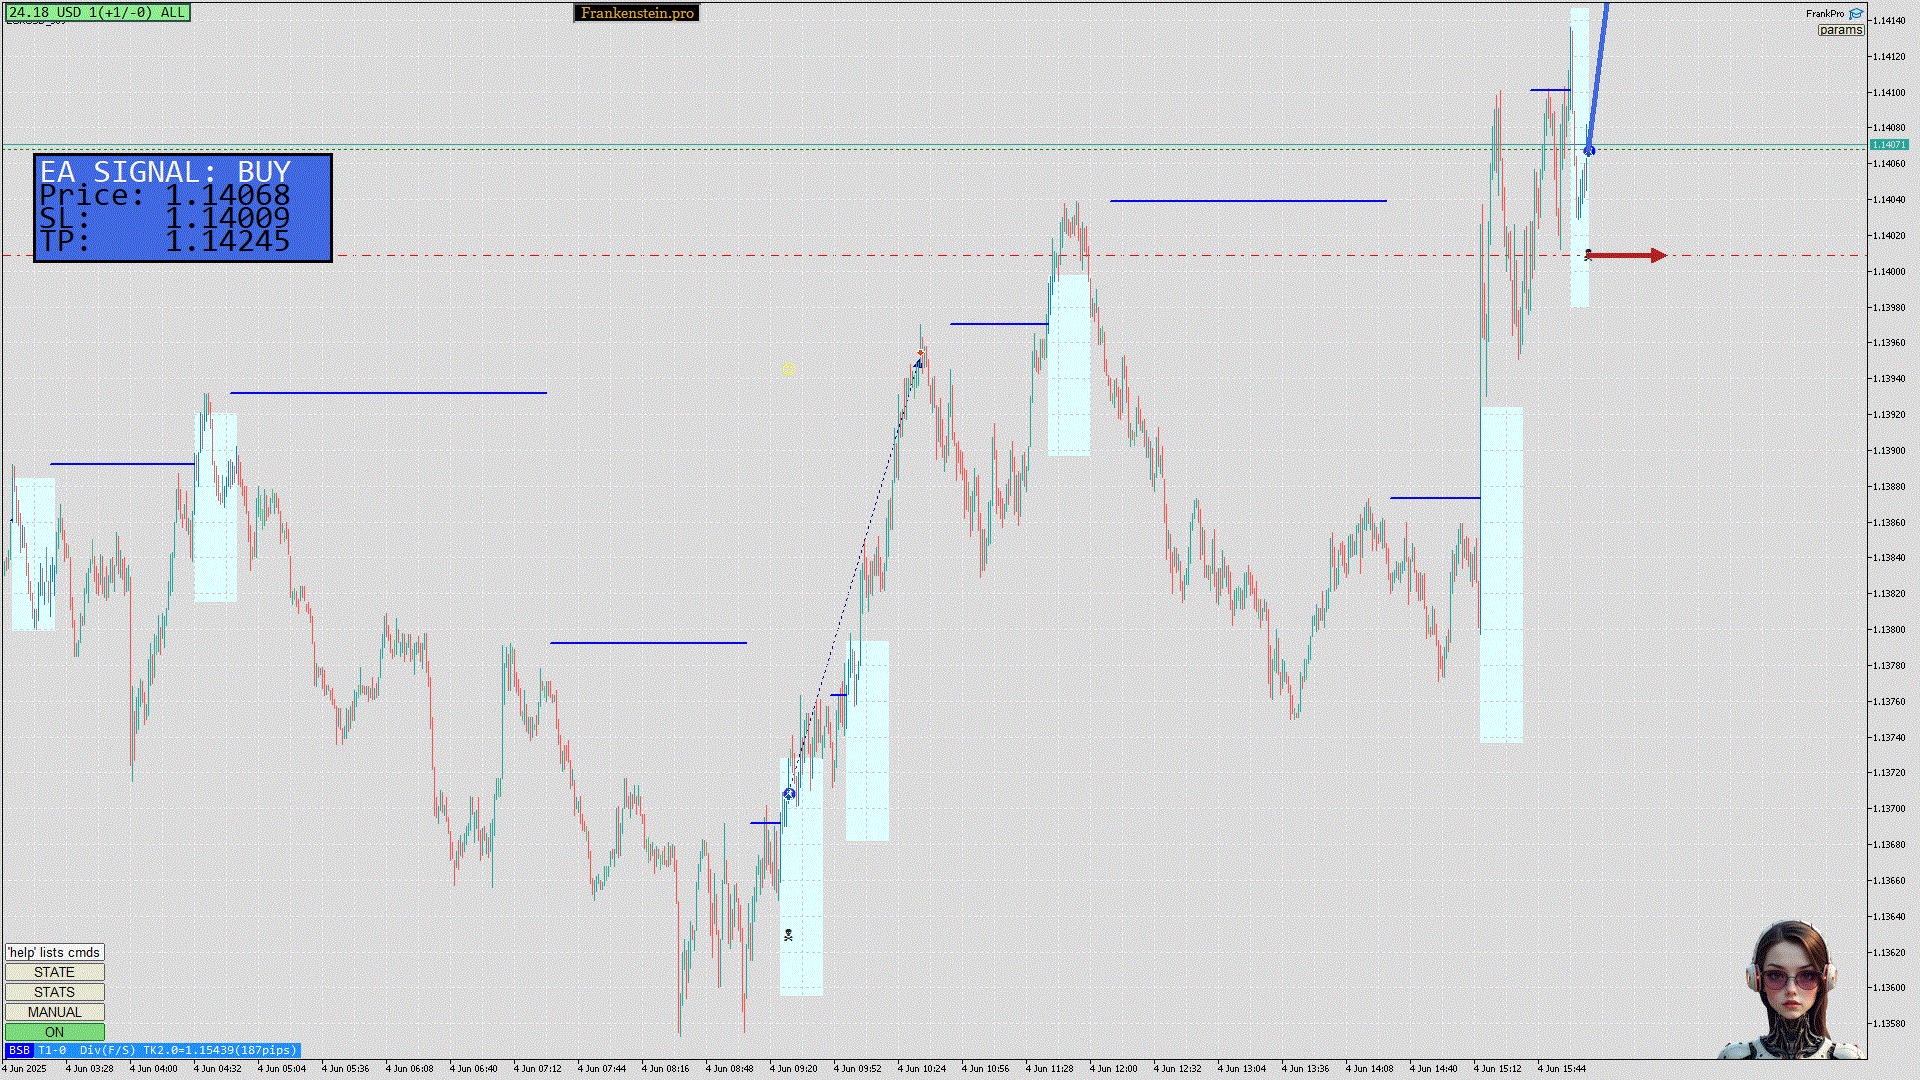This screenshot has width=1920, height=1080.
Task: Click the FrankPro graduation cap icon
Action: point(1855,14)
